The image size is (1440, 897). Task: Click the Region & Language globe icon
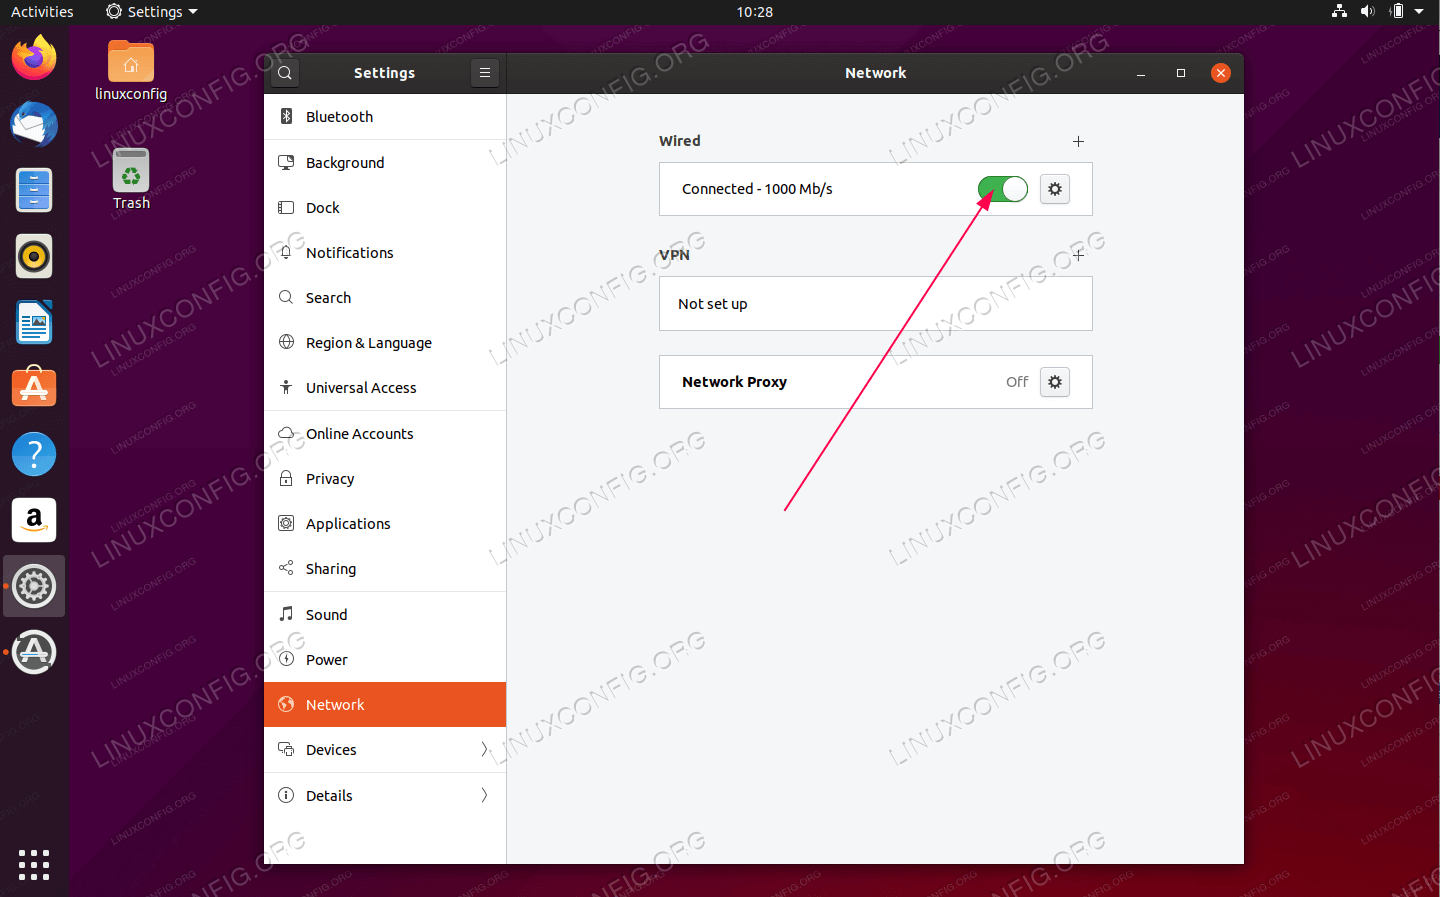286,342
